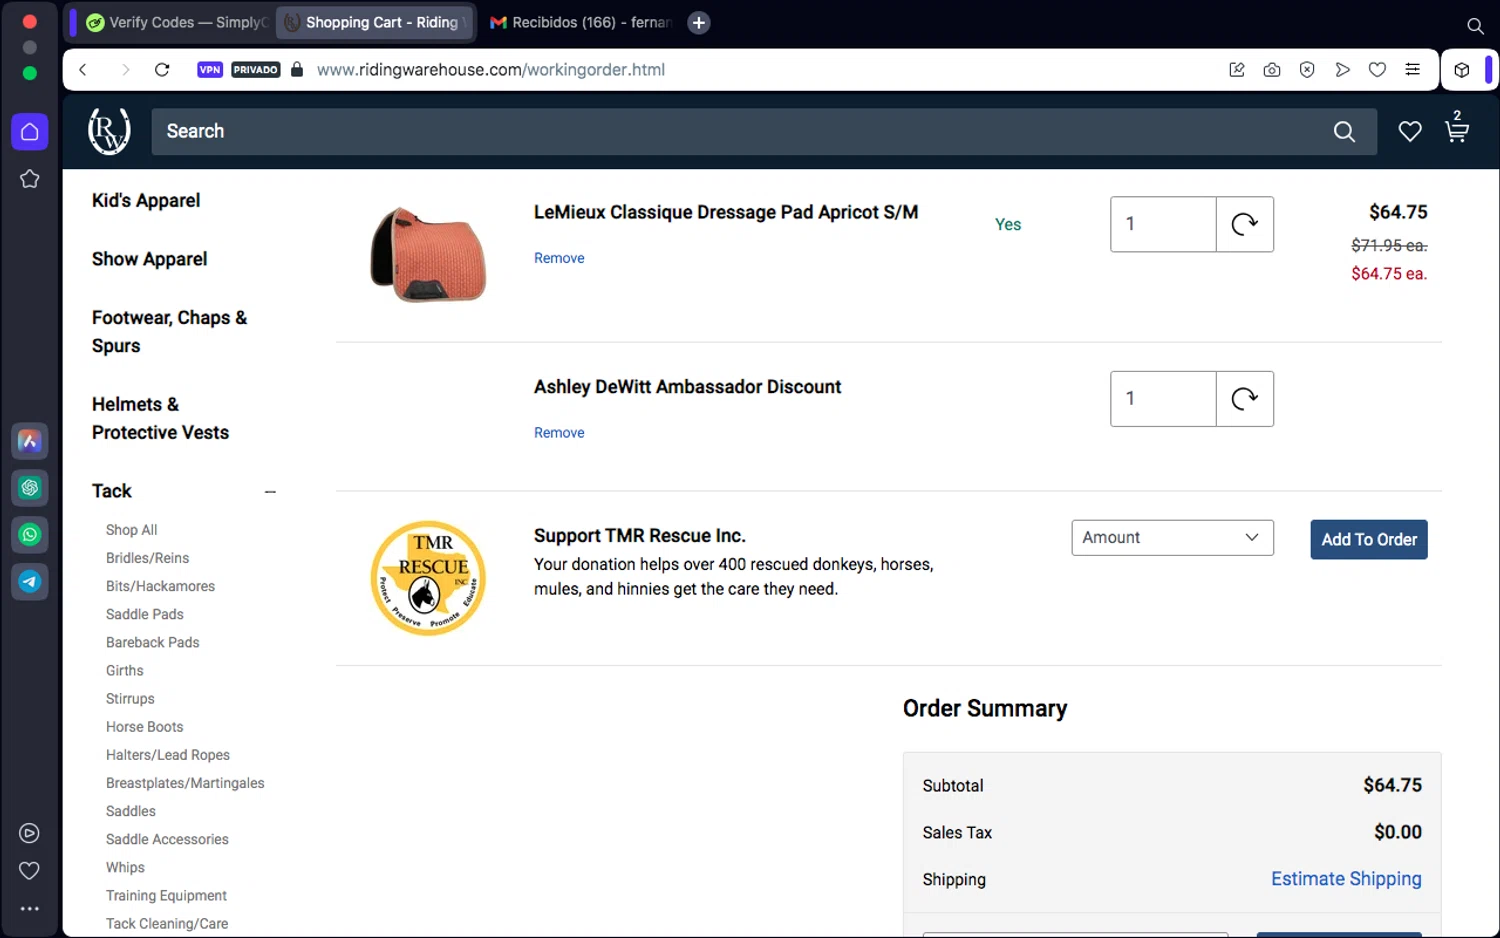Open sidebar pinboards heart icon

point(30,871)
